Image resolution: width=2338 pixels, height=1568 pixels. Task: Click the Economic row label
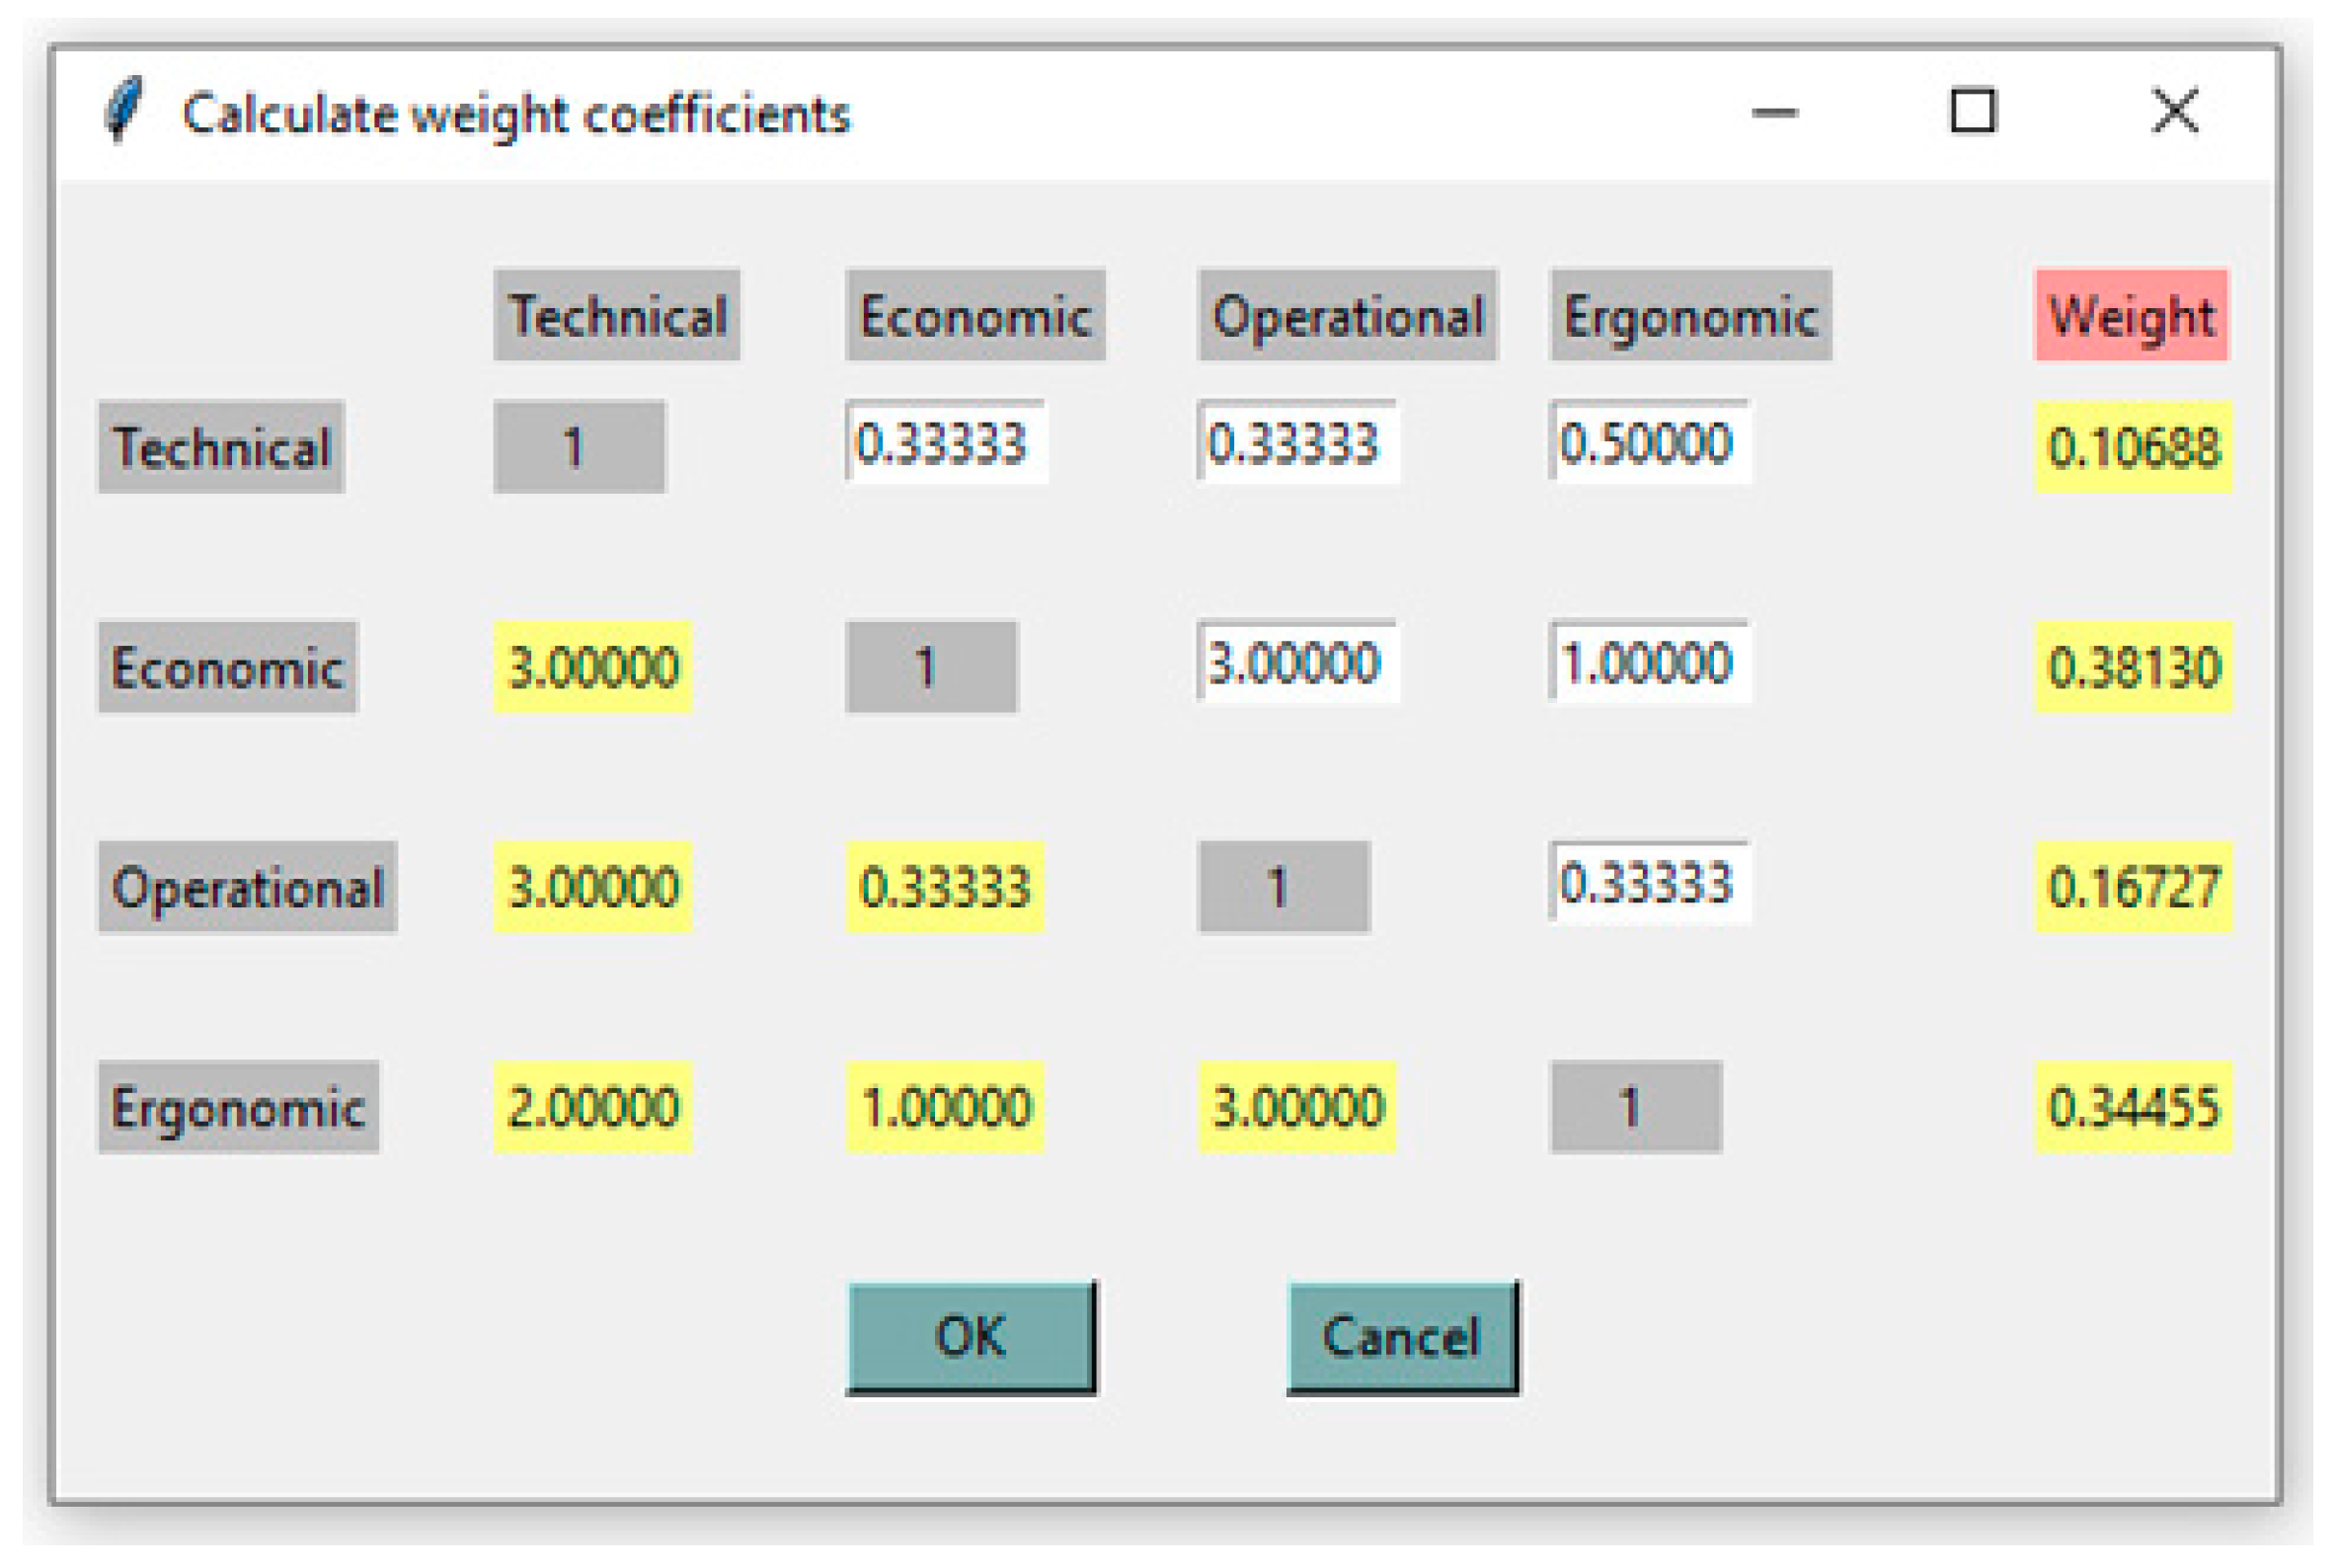(x=227, y=667)
